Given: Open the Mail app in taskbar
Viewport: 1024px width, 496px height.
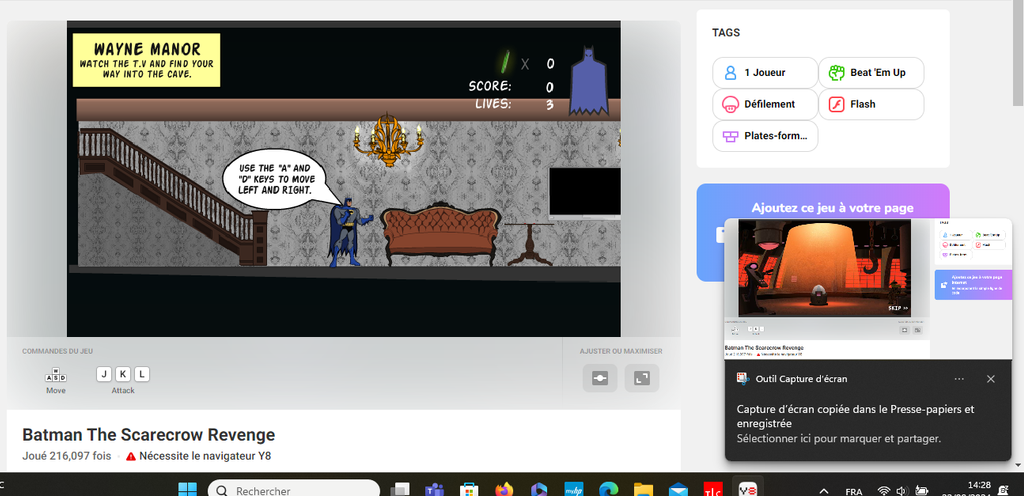Looking at the screenshot, I should tap(678, 490).
